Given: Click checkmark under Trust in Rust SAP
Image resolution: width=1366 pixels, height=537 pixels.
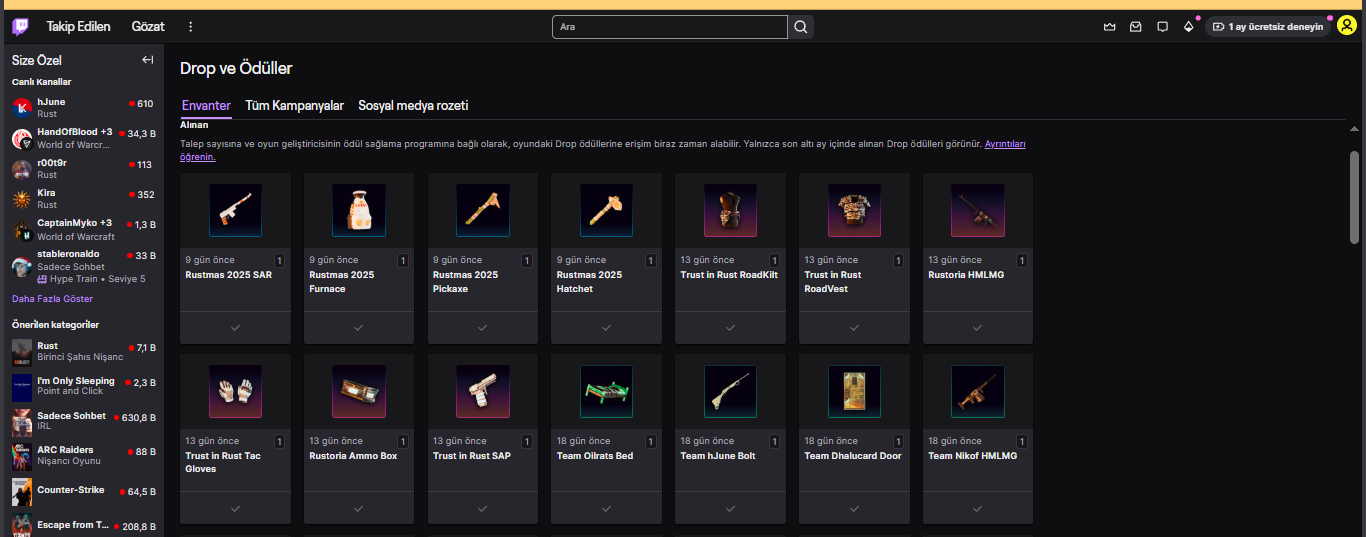Looking at the screenshot, I should pyautogui.click(x=483, y=508).
